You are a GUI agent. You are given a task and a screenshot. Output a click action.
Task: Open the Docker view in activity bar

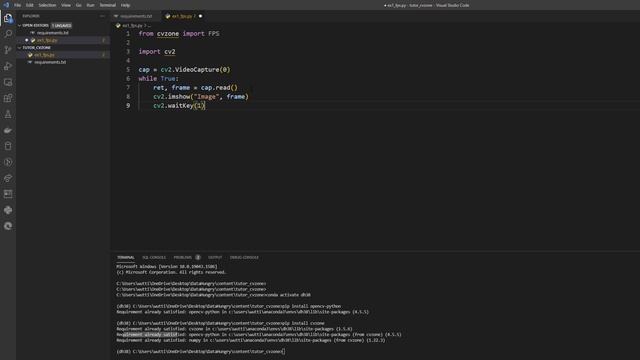8,130
